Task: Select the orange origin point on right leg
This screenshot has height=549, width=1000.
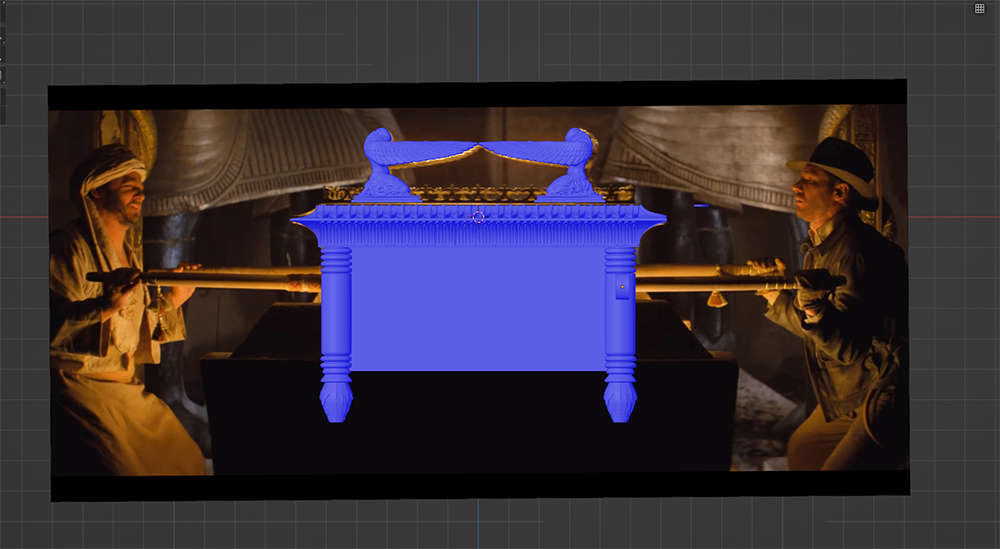Action: (622, 287)
